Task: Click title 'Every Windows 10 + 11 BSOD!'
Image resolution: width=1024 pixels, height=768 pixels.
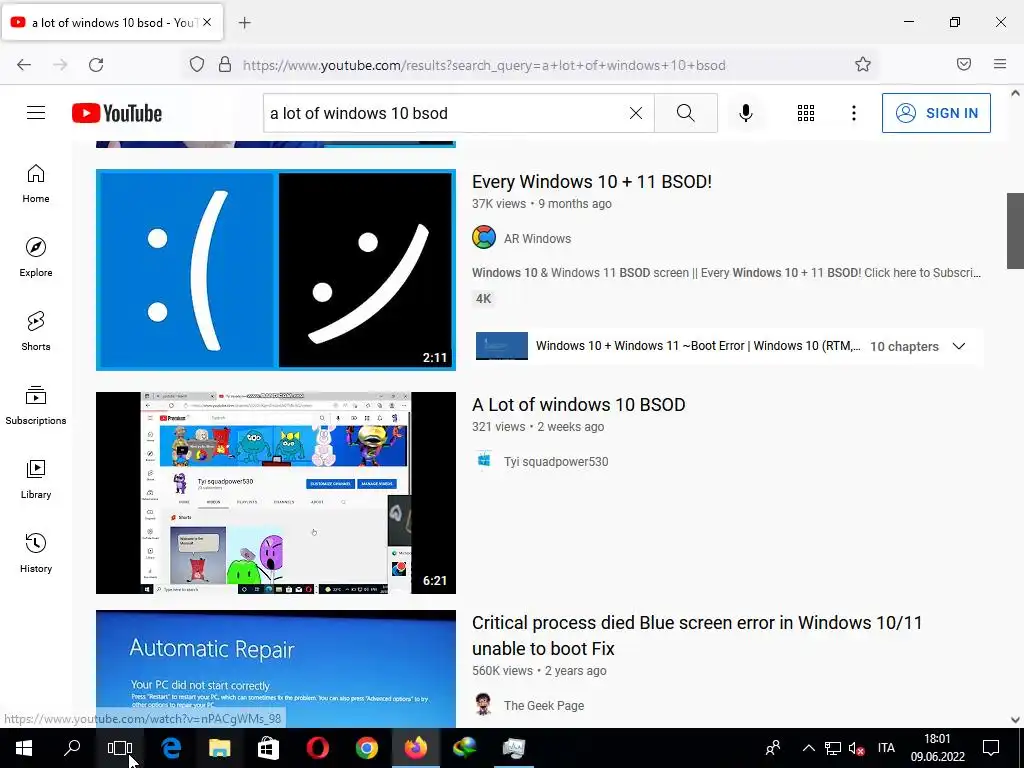Action: pyautogui.click(x=592, y=182)
